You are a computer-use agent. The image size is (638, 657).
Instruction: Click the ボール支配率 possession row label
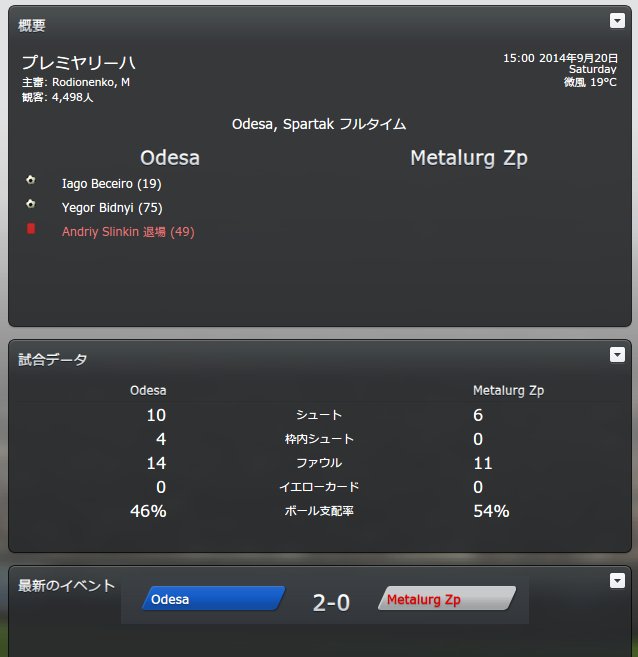tap(319, 511)
